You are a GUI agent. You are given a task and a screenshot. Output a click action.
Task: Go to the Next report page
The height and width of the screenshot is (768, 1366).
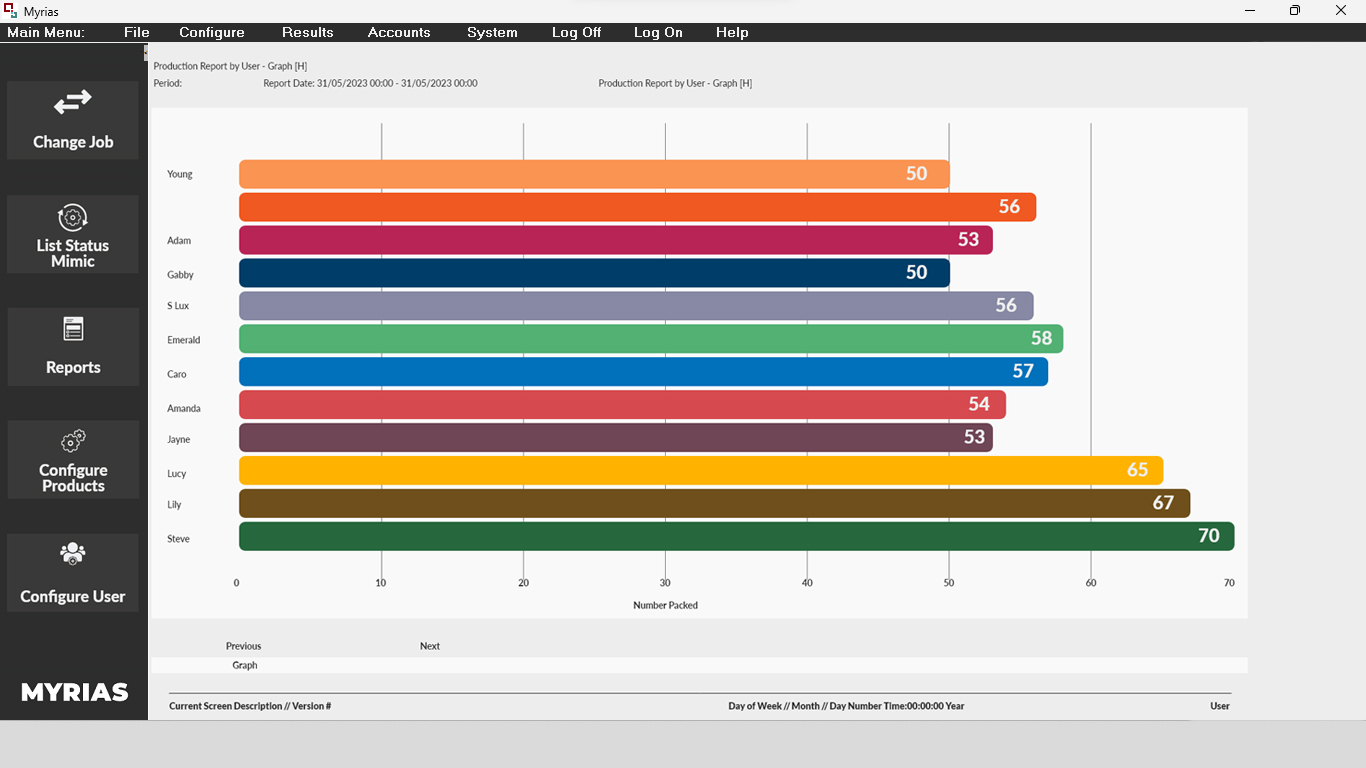pyautogui.click(x=430, y=646)
